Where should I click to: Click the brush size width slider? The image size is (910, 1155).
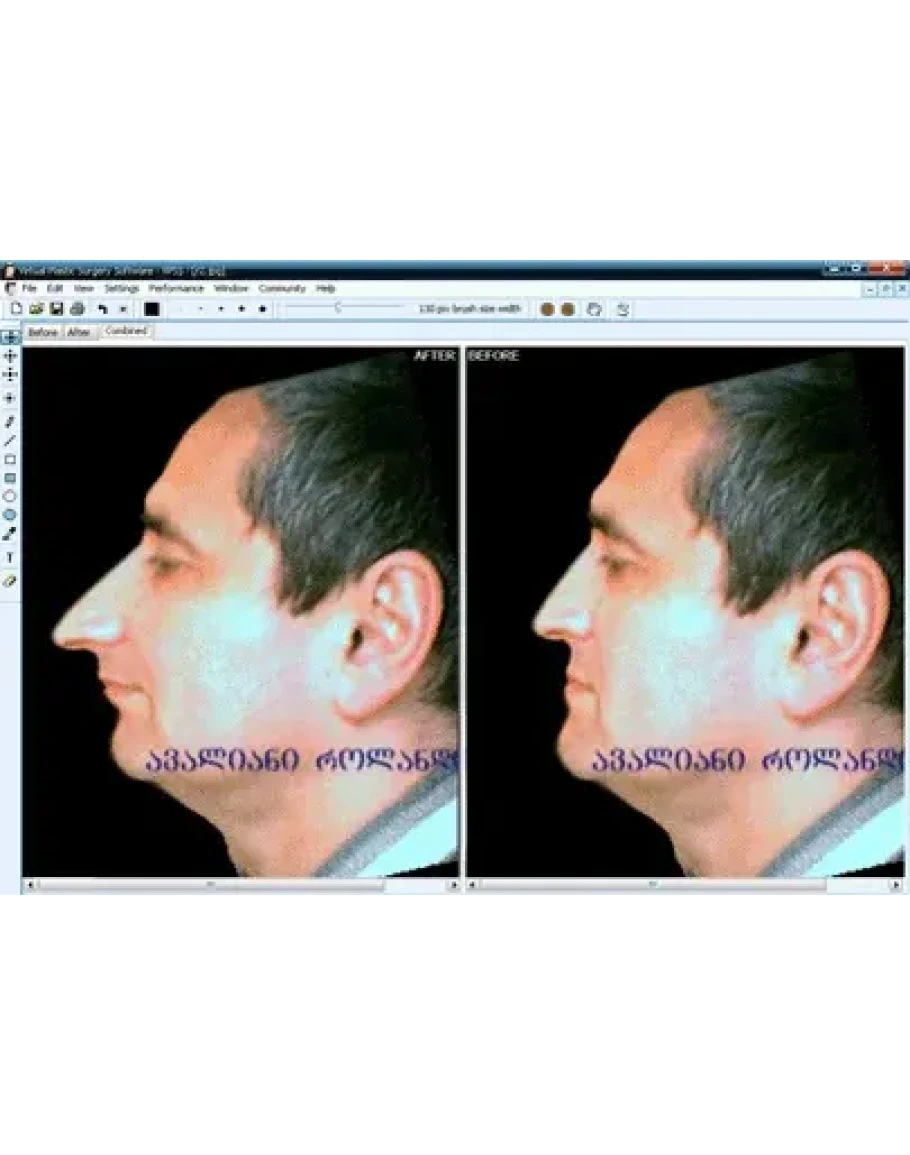click(x=338, y=308)
